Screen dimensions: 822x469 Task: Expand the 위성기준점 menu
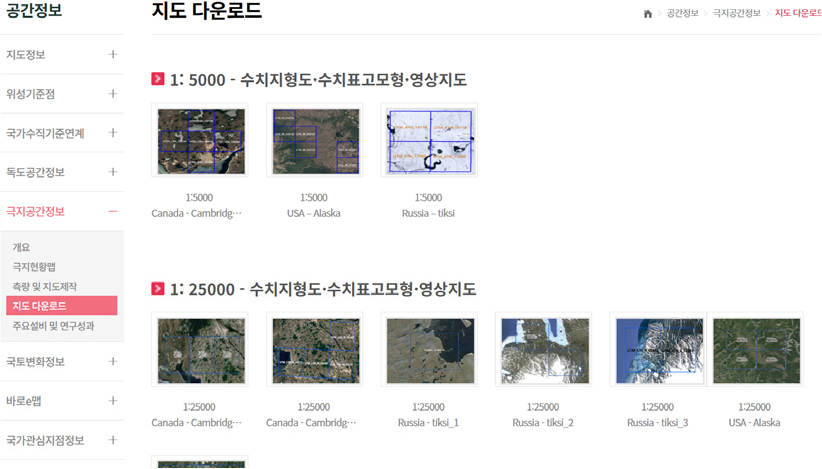[x=113, y=94]
